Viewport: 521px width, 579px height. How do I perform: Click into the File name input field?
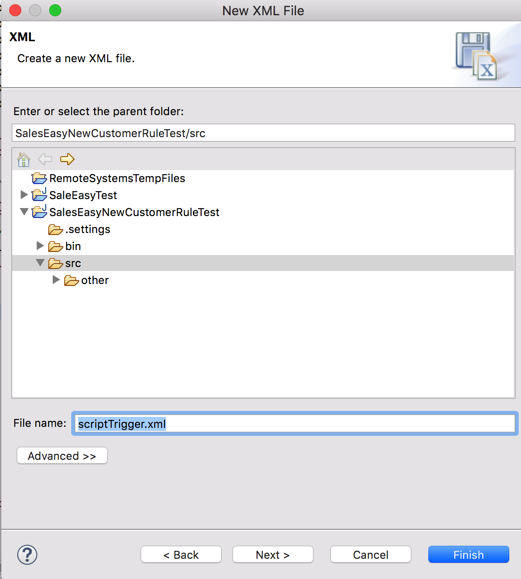pos(295,424)
